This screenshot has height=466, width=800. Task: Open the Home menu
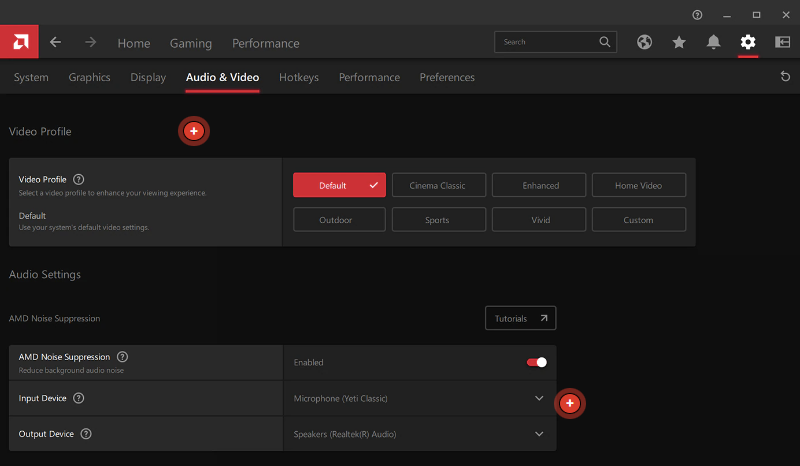click(x=134, y=43)
